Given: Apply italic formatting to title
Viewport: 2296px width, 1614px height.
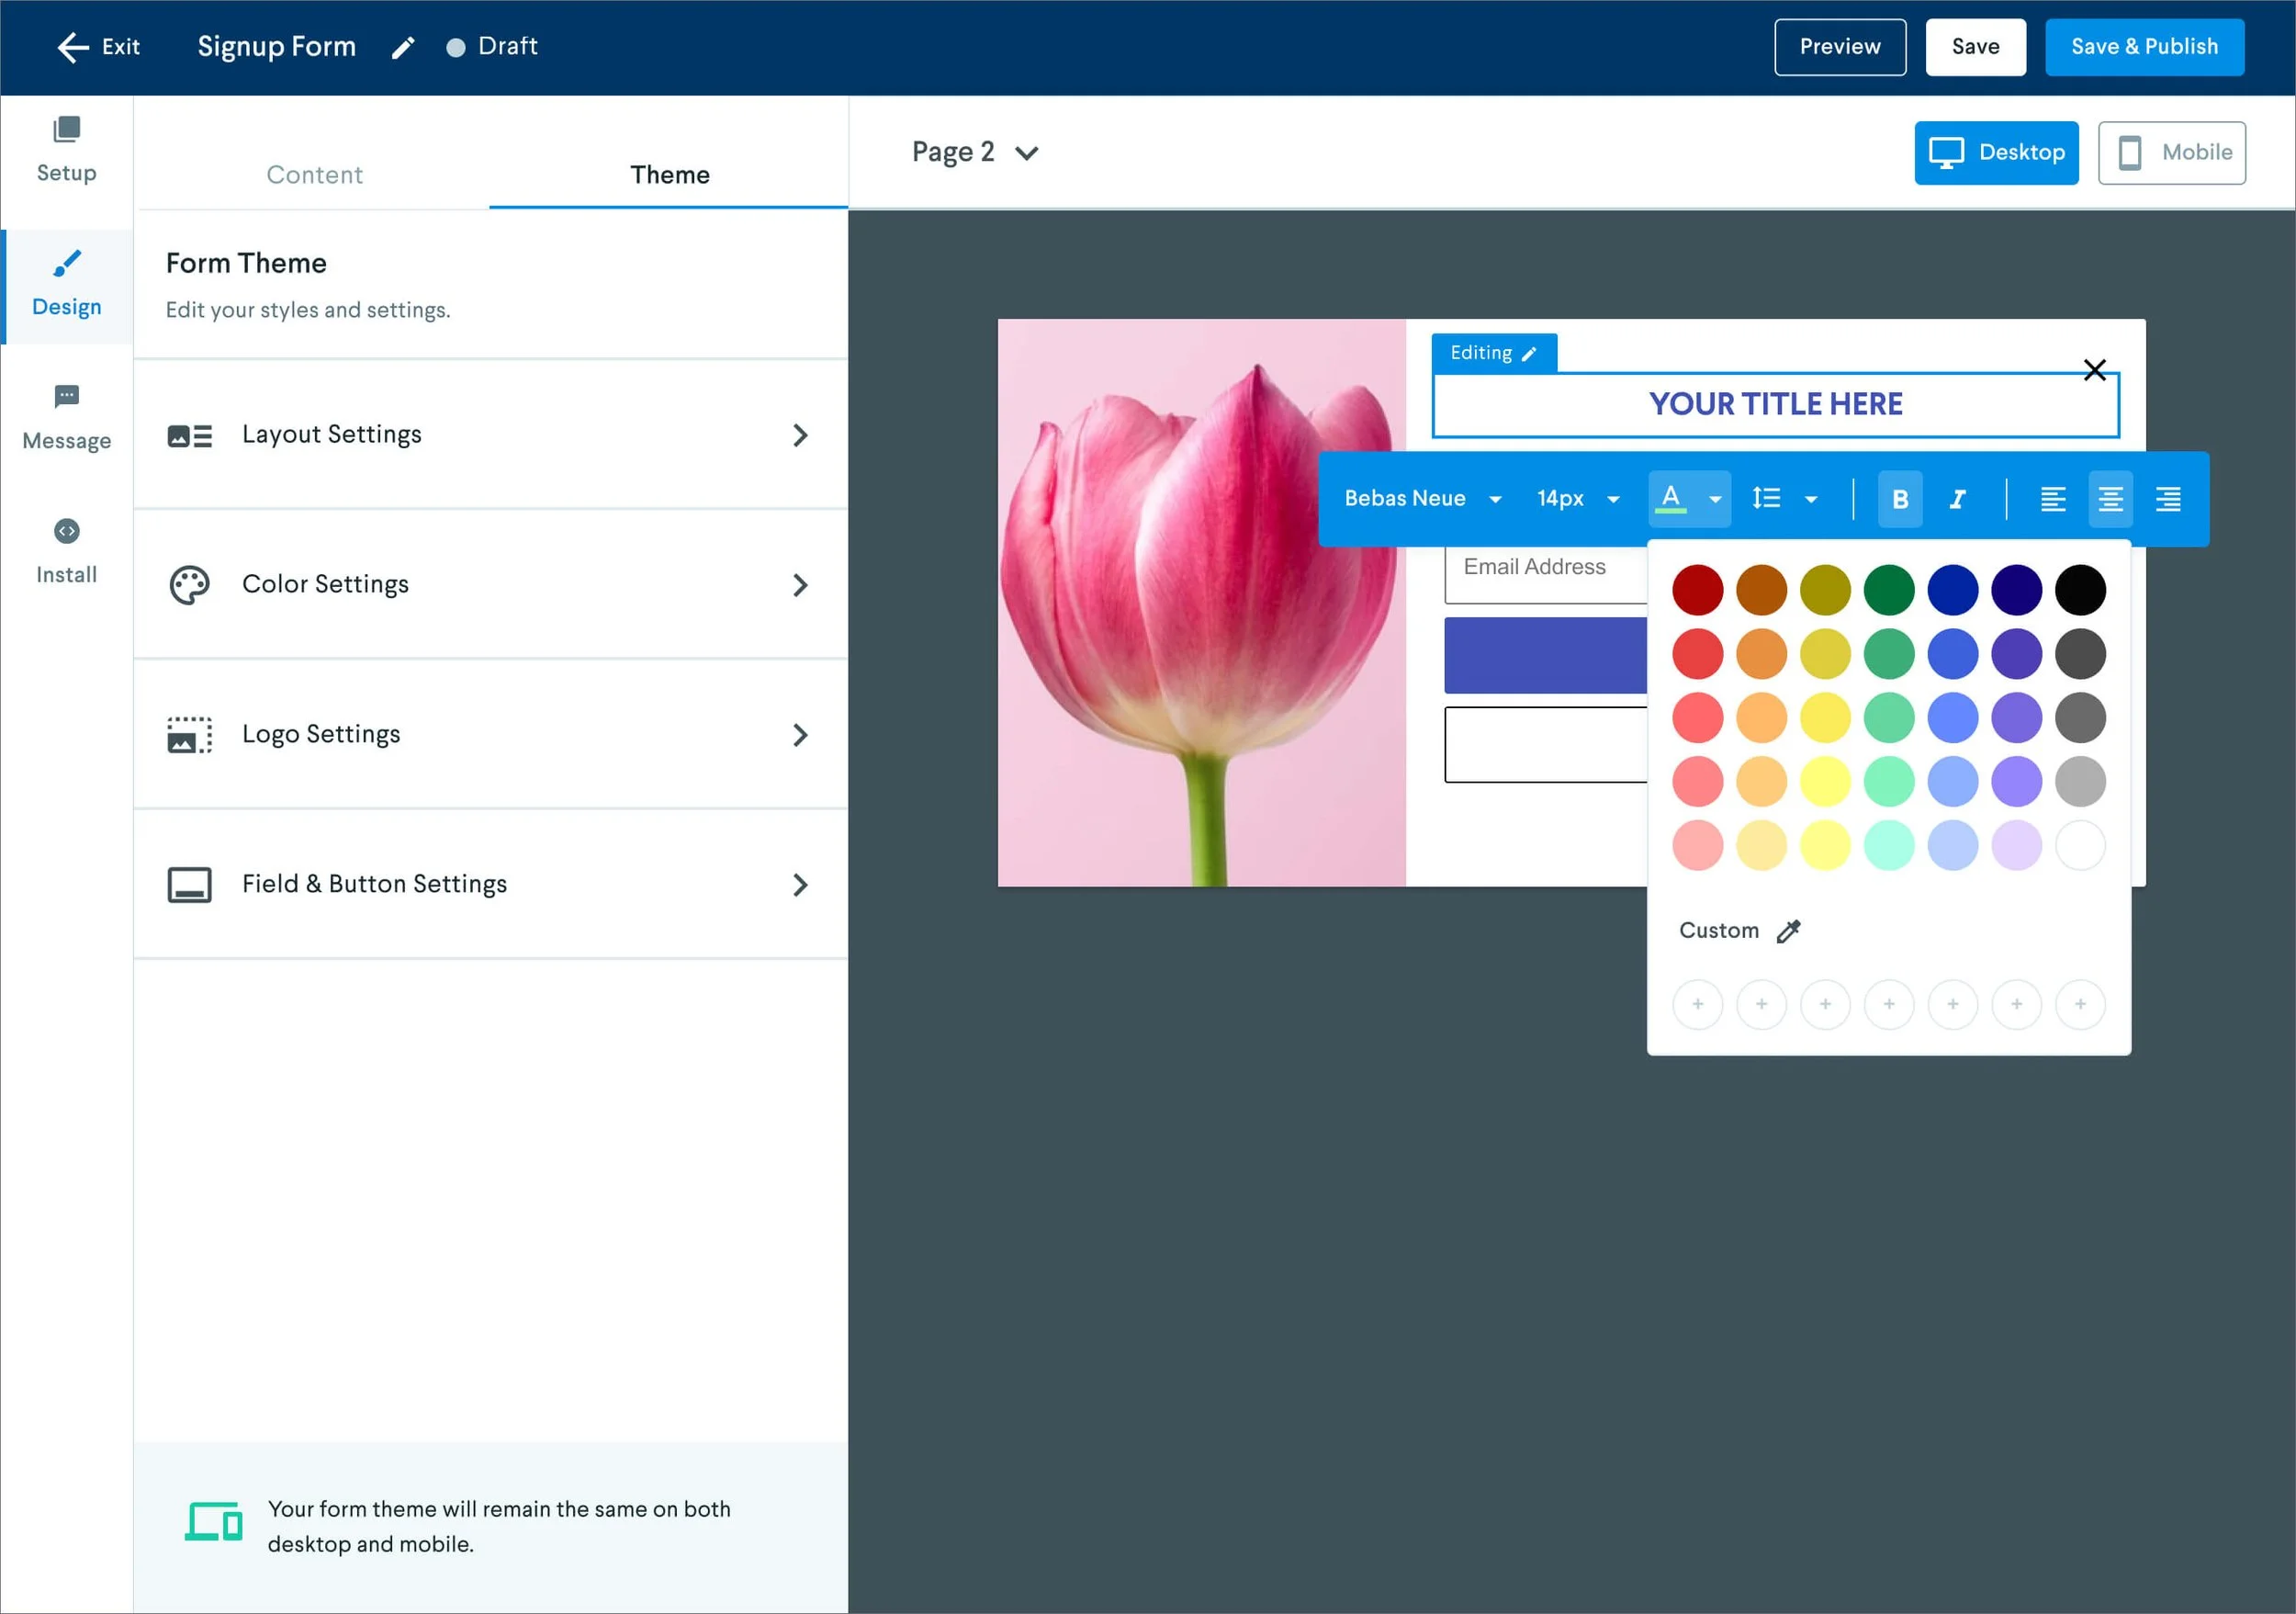Looking at the screenshot, I should coord(1957,499).
